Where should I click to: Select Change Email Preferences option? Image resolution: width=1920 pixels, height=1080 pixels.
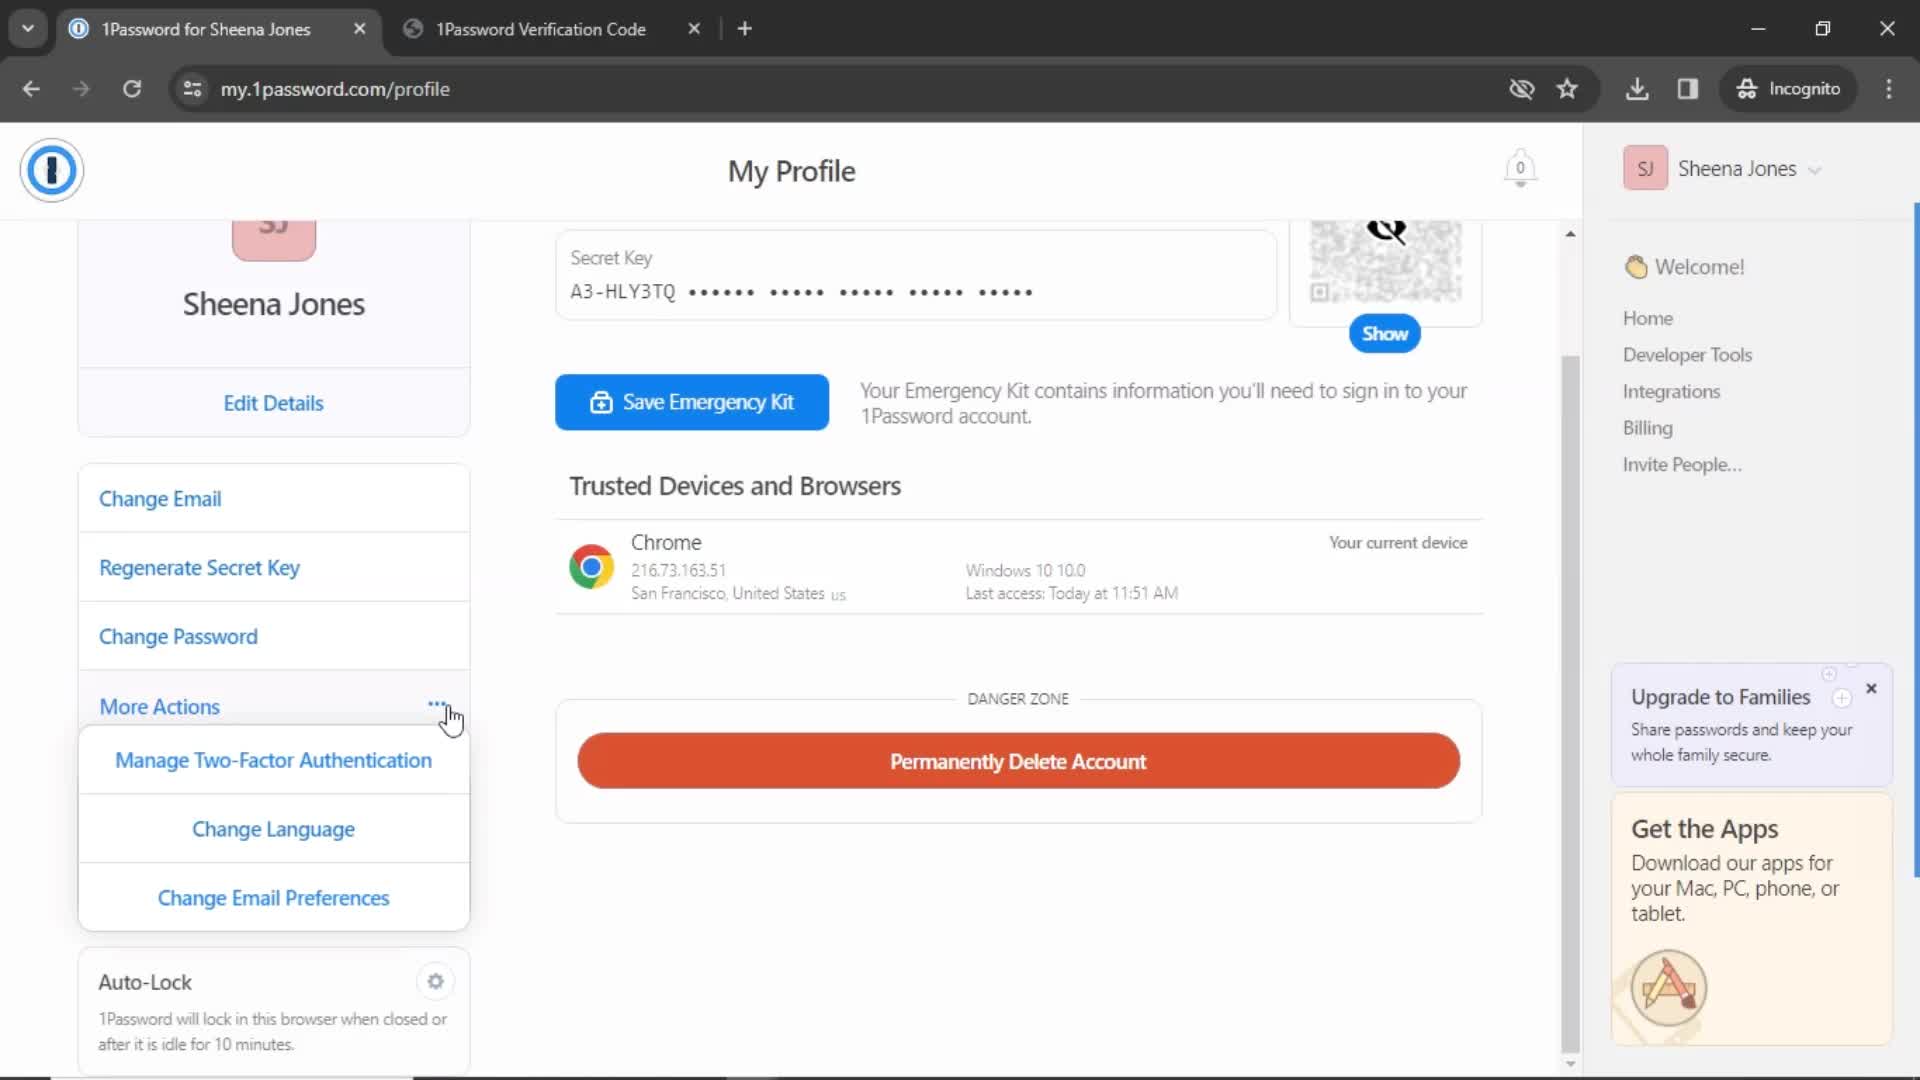click(273, 897)
